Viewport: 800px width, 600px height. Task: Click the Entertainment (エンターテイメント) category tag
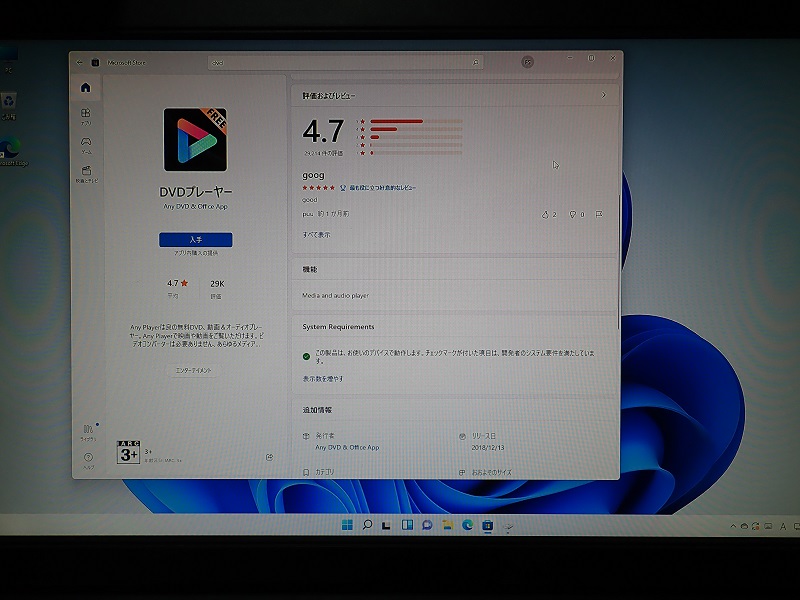(193, 370)
